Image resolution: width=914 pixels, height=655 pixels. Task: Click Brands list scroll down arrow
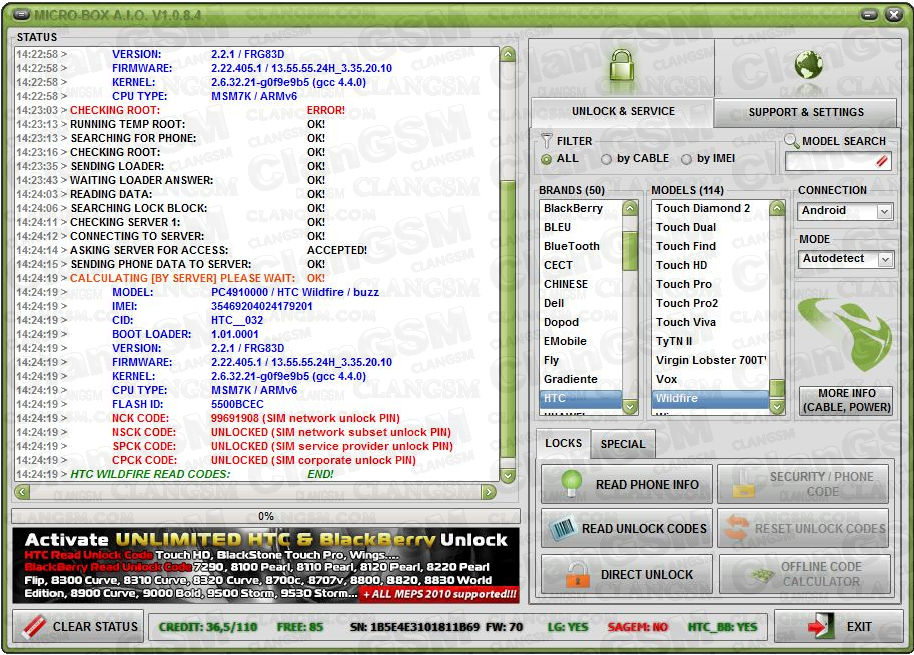coord(630,407)
